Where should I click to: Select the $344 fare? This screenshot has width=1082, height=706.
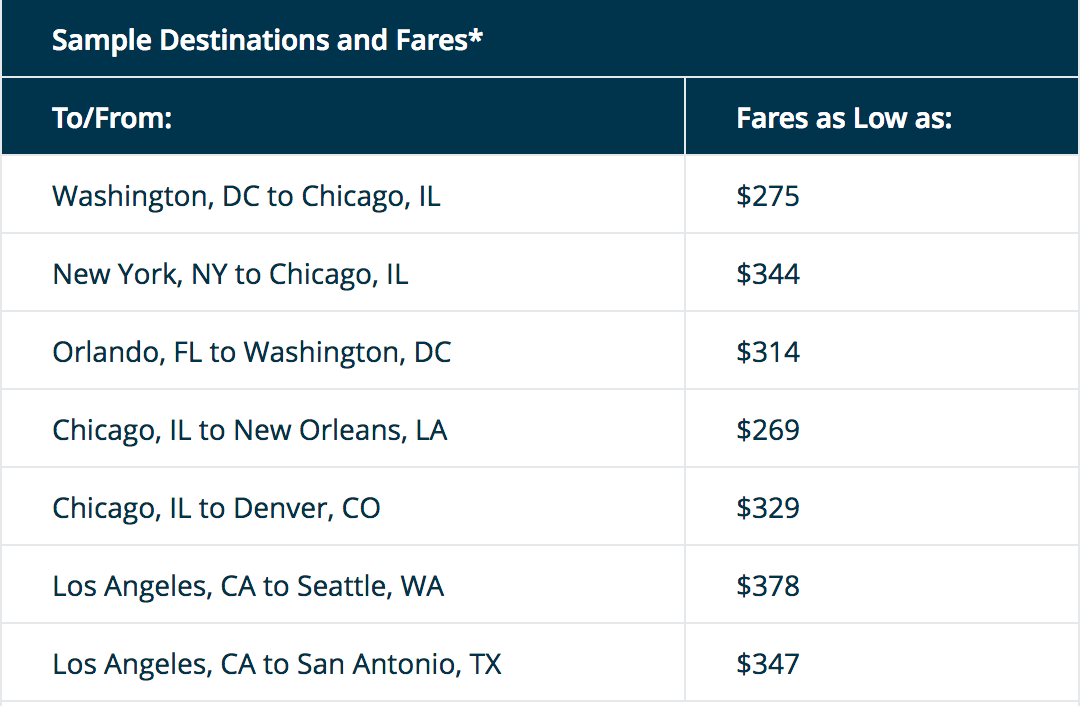click(x=768, y=274)
